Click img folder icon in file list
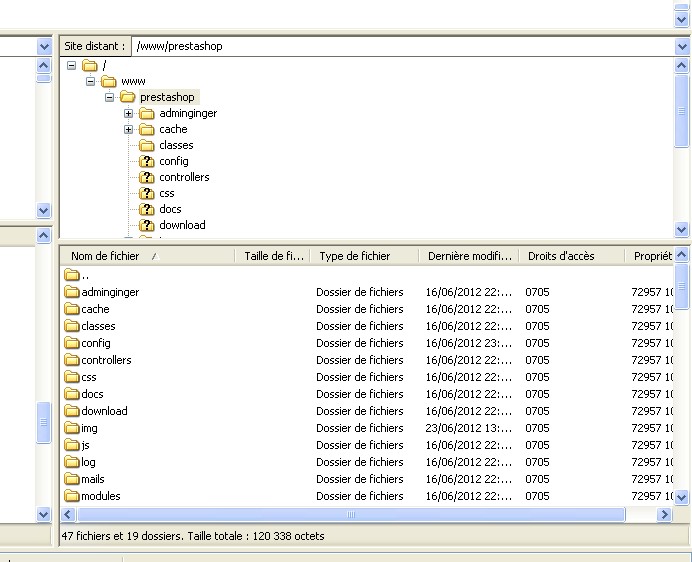Screen dimensions: 692x562 click(71, 428)
